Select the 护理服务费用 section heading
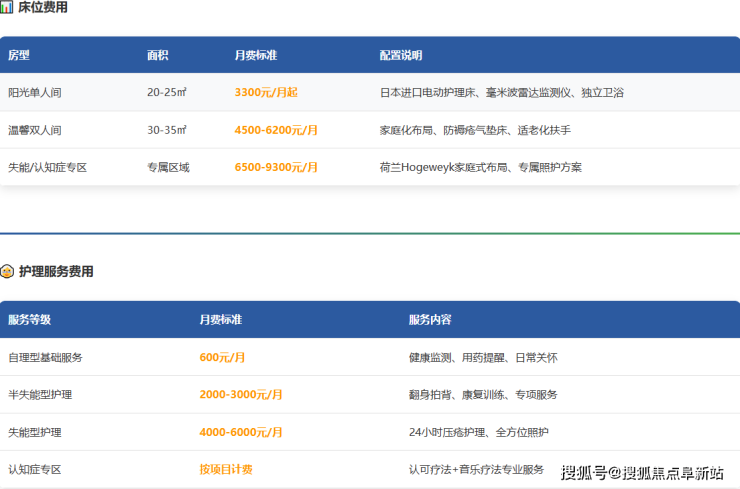The width and height of the screenshot is (740, 489). click(56, 271)
